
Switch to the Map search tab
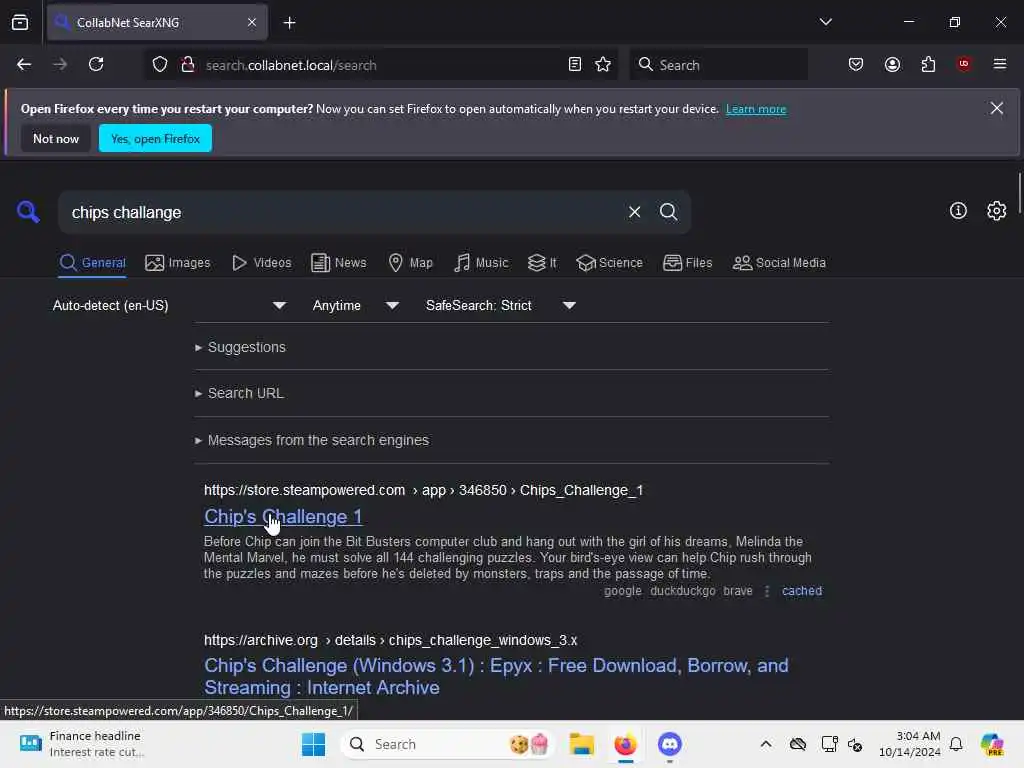(411, 263)
